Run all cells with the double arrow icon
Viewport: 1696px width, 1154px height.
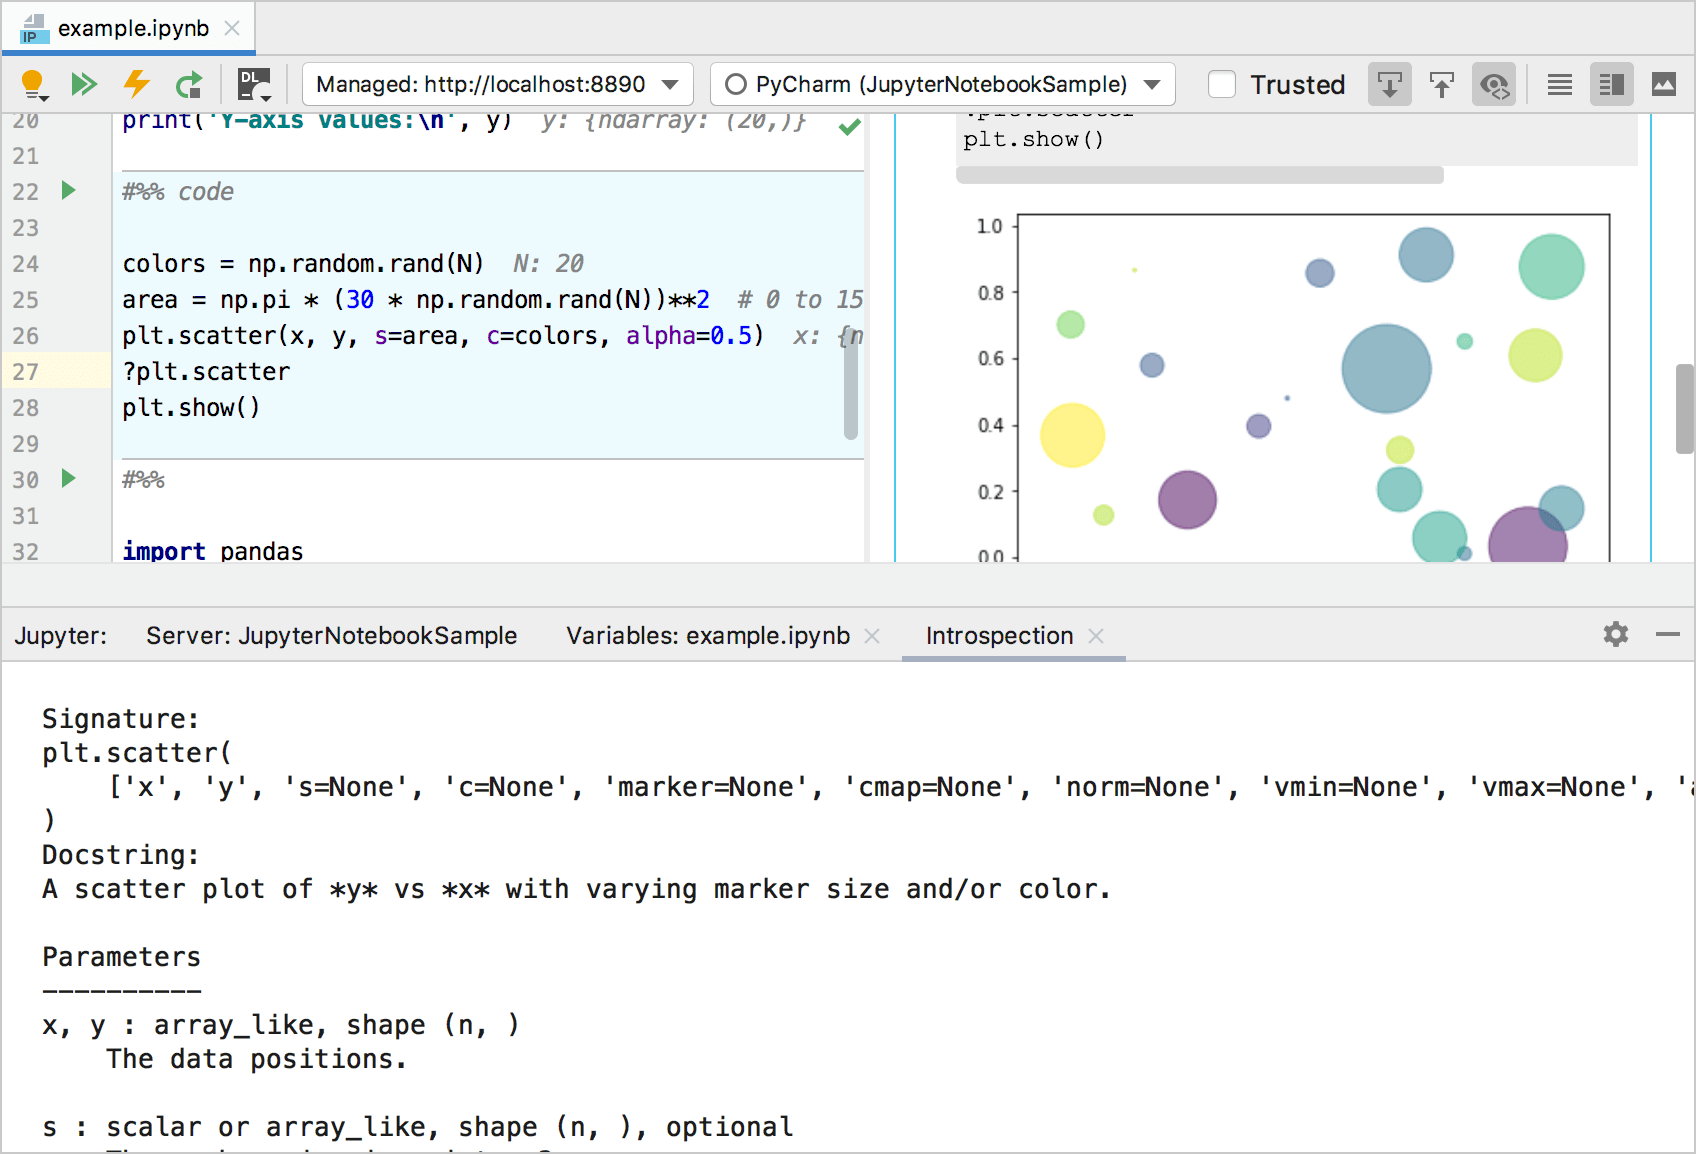[x=85, y=84]
